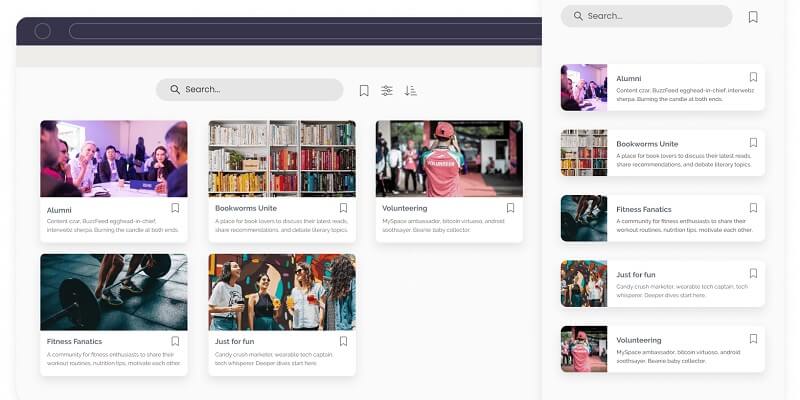
Task: Select Fitness Fanatics title in mobile list
Action: (x=643, y=209)
